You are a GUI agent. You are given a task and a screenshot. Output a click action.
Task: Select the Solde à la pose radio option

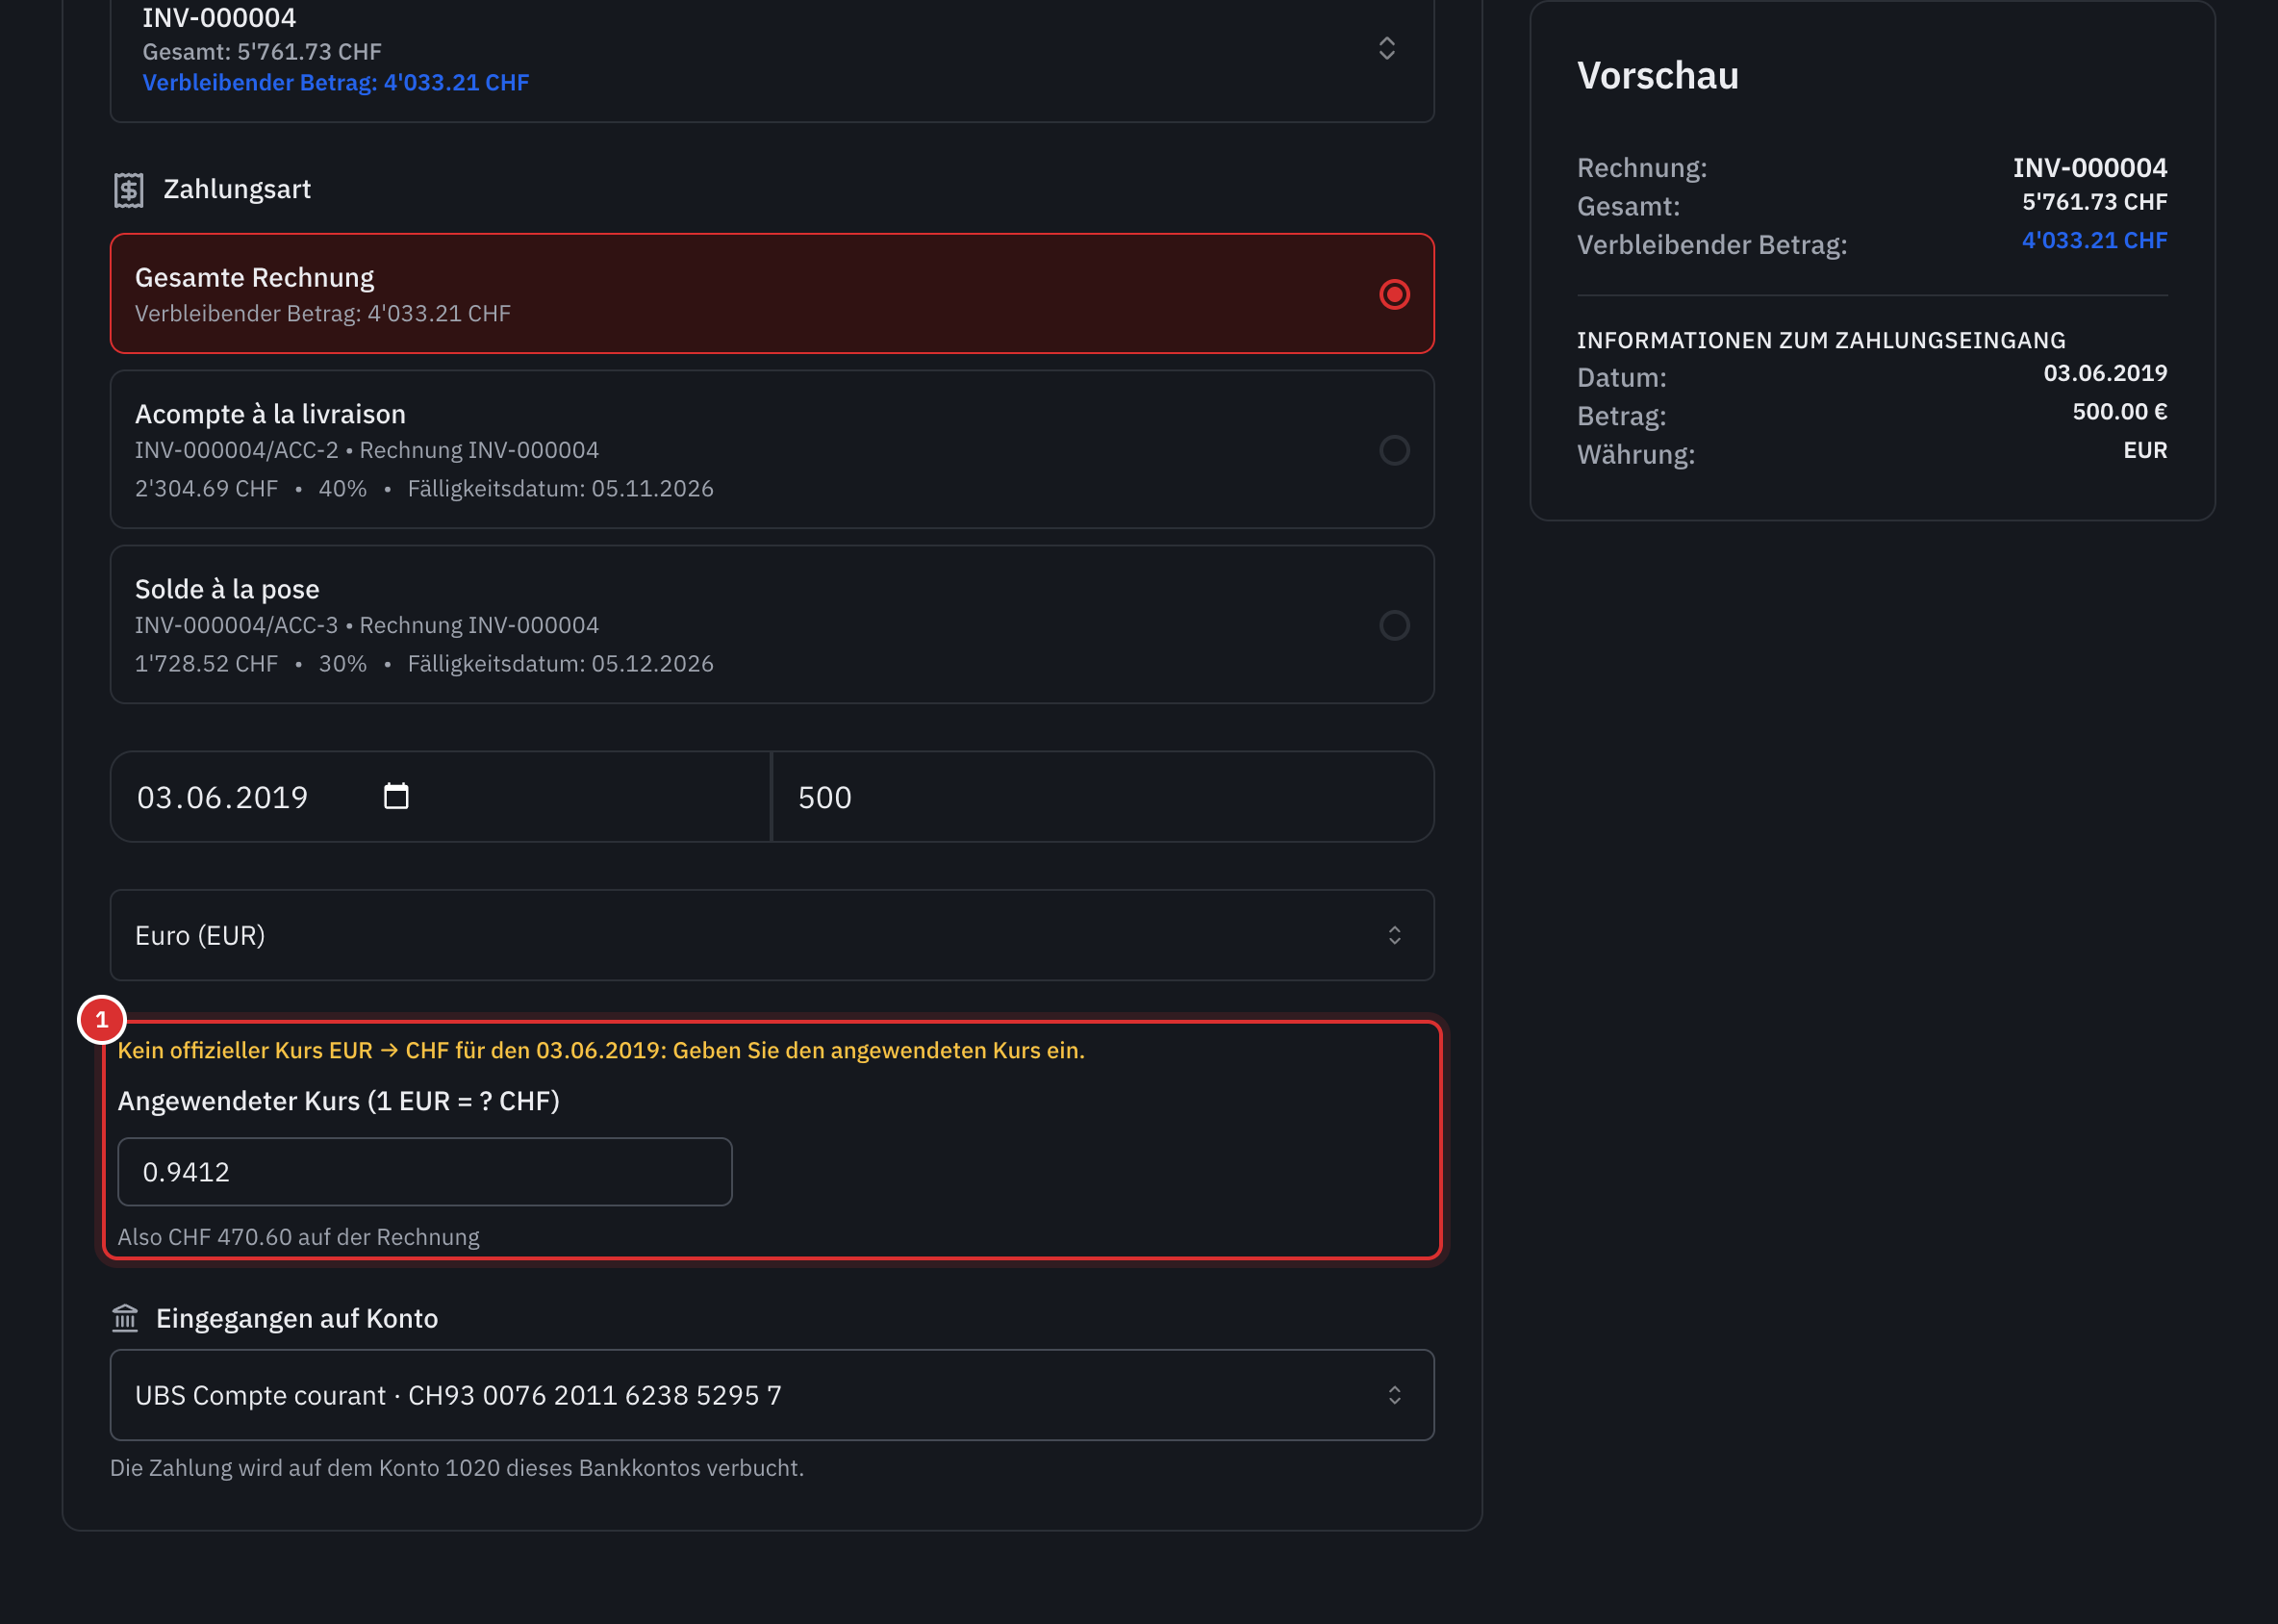click(1394, 625)
